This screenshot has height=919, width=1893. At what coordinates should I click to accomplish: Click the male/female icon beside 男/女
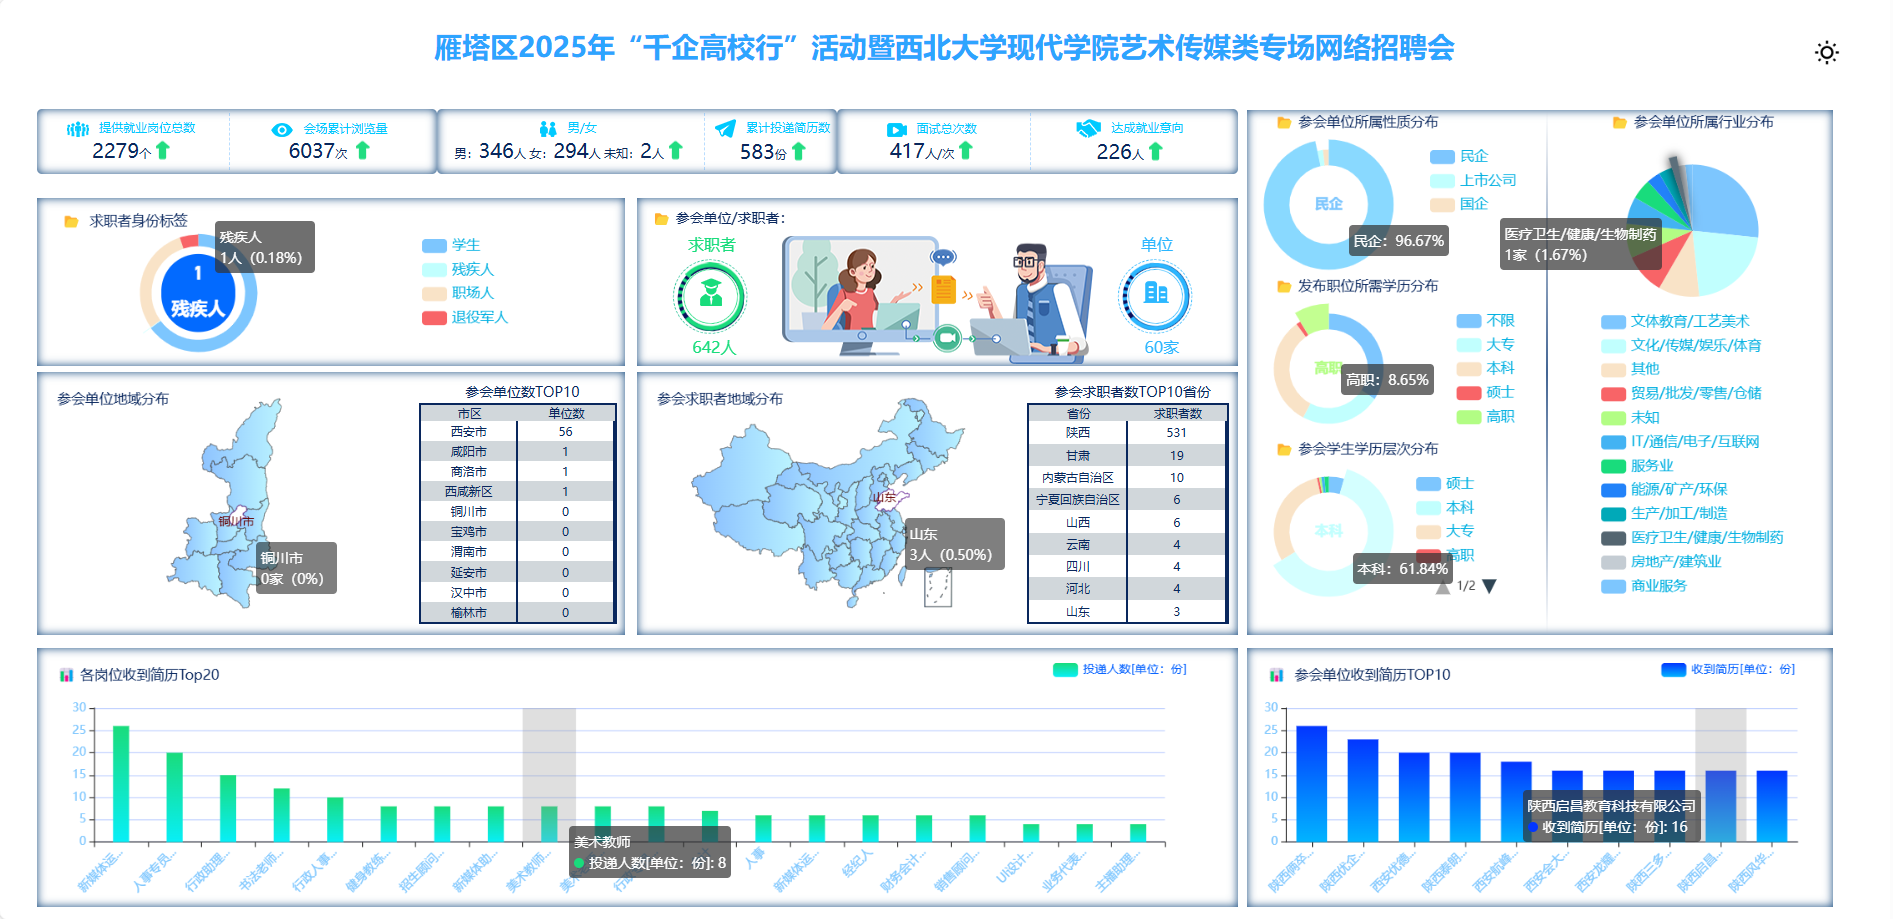547,129
